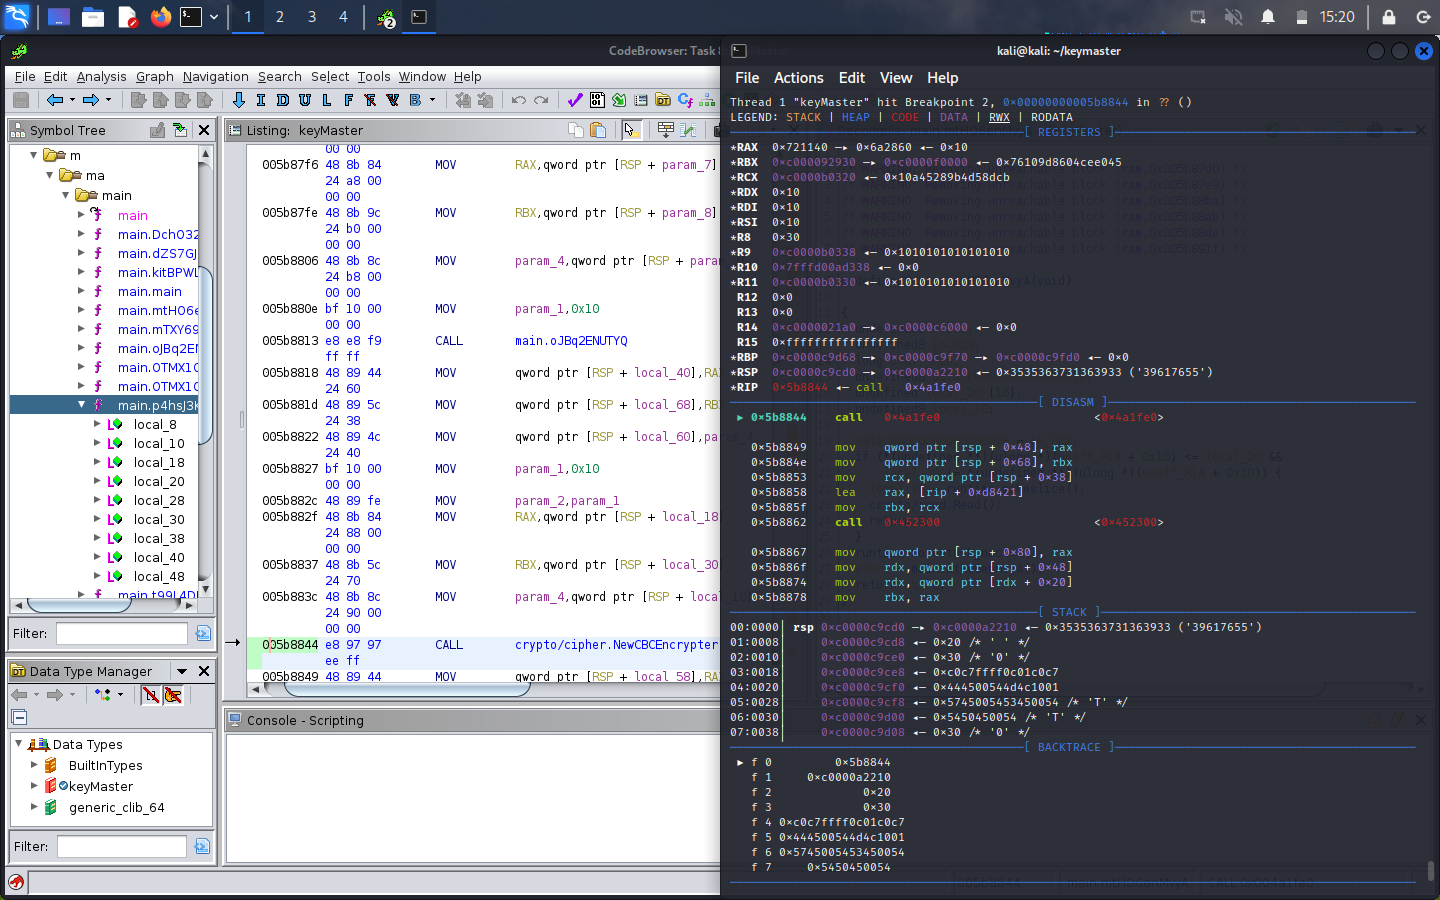
Task: Open View menu in the terminal window
Action: click(x=896, y=78)
